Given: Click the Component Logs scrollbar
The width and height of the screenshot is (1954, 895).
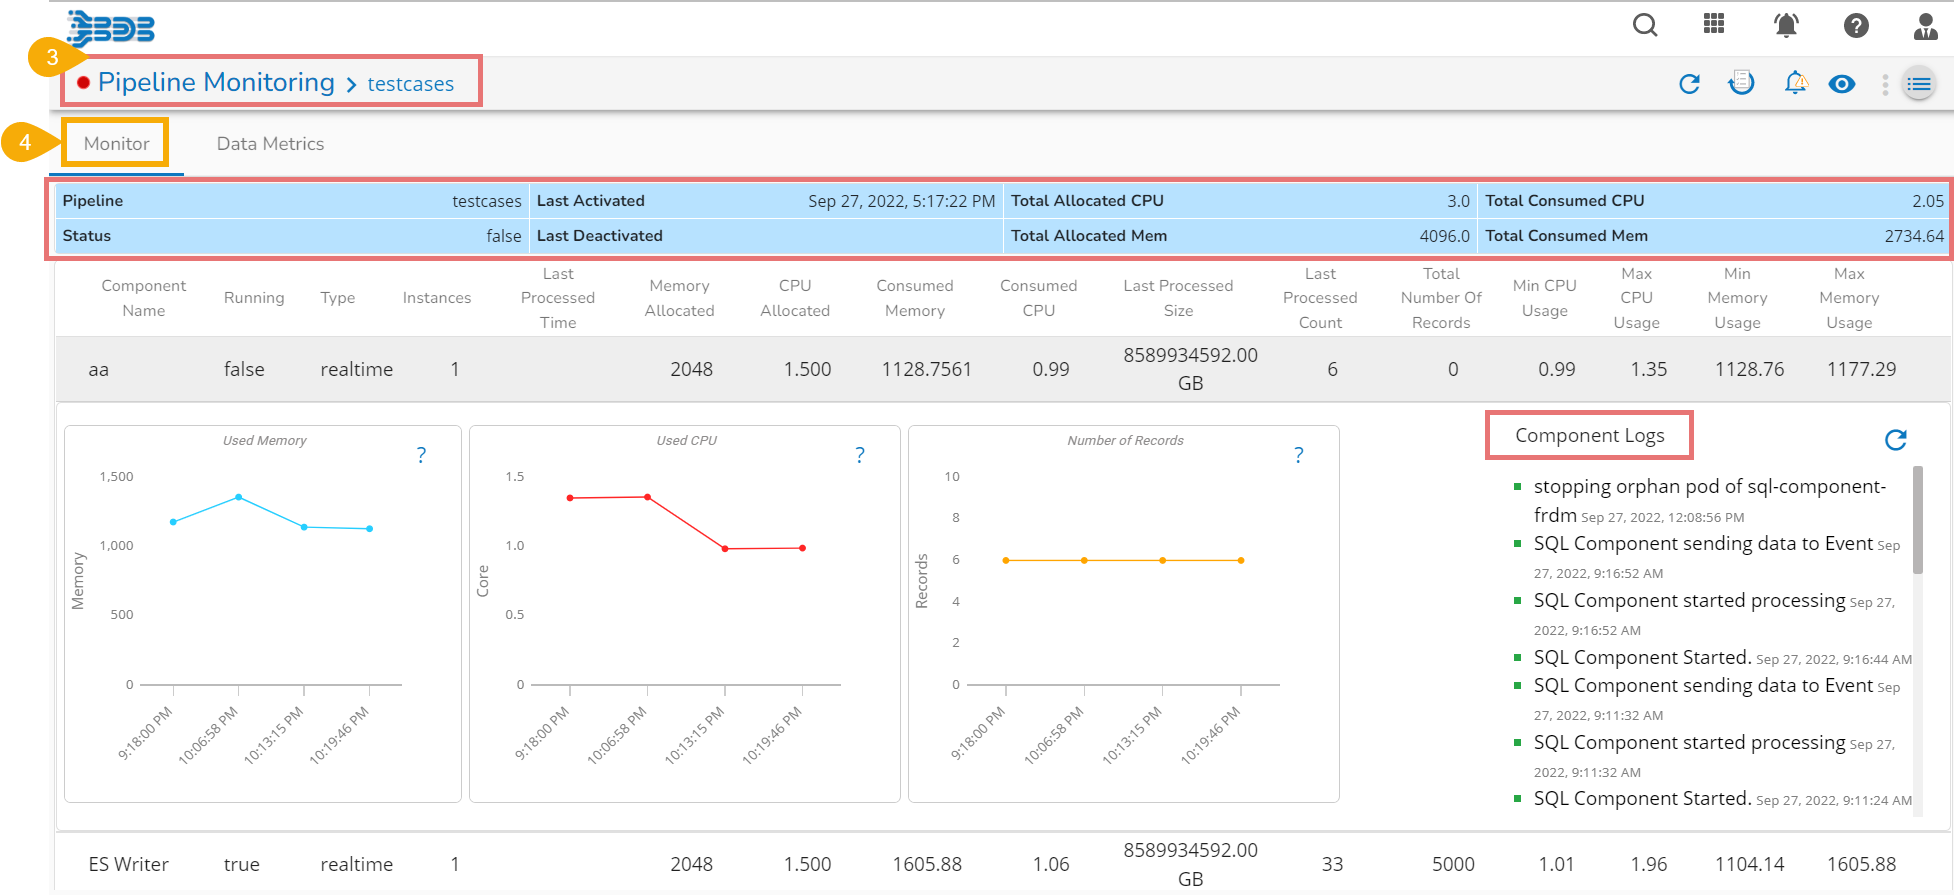Looking at the screenshot, I should click(1917, 520).
